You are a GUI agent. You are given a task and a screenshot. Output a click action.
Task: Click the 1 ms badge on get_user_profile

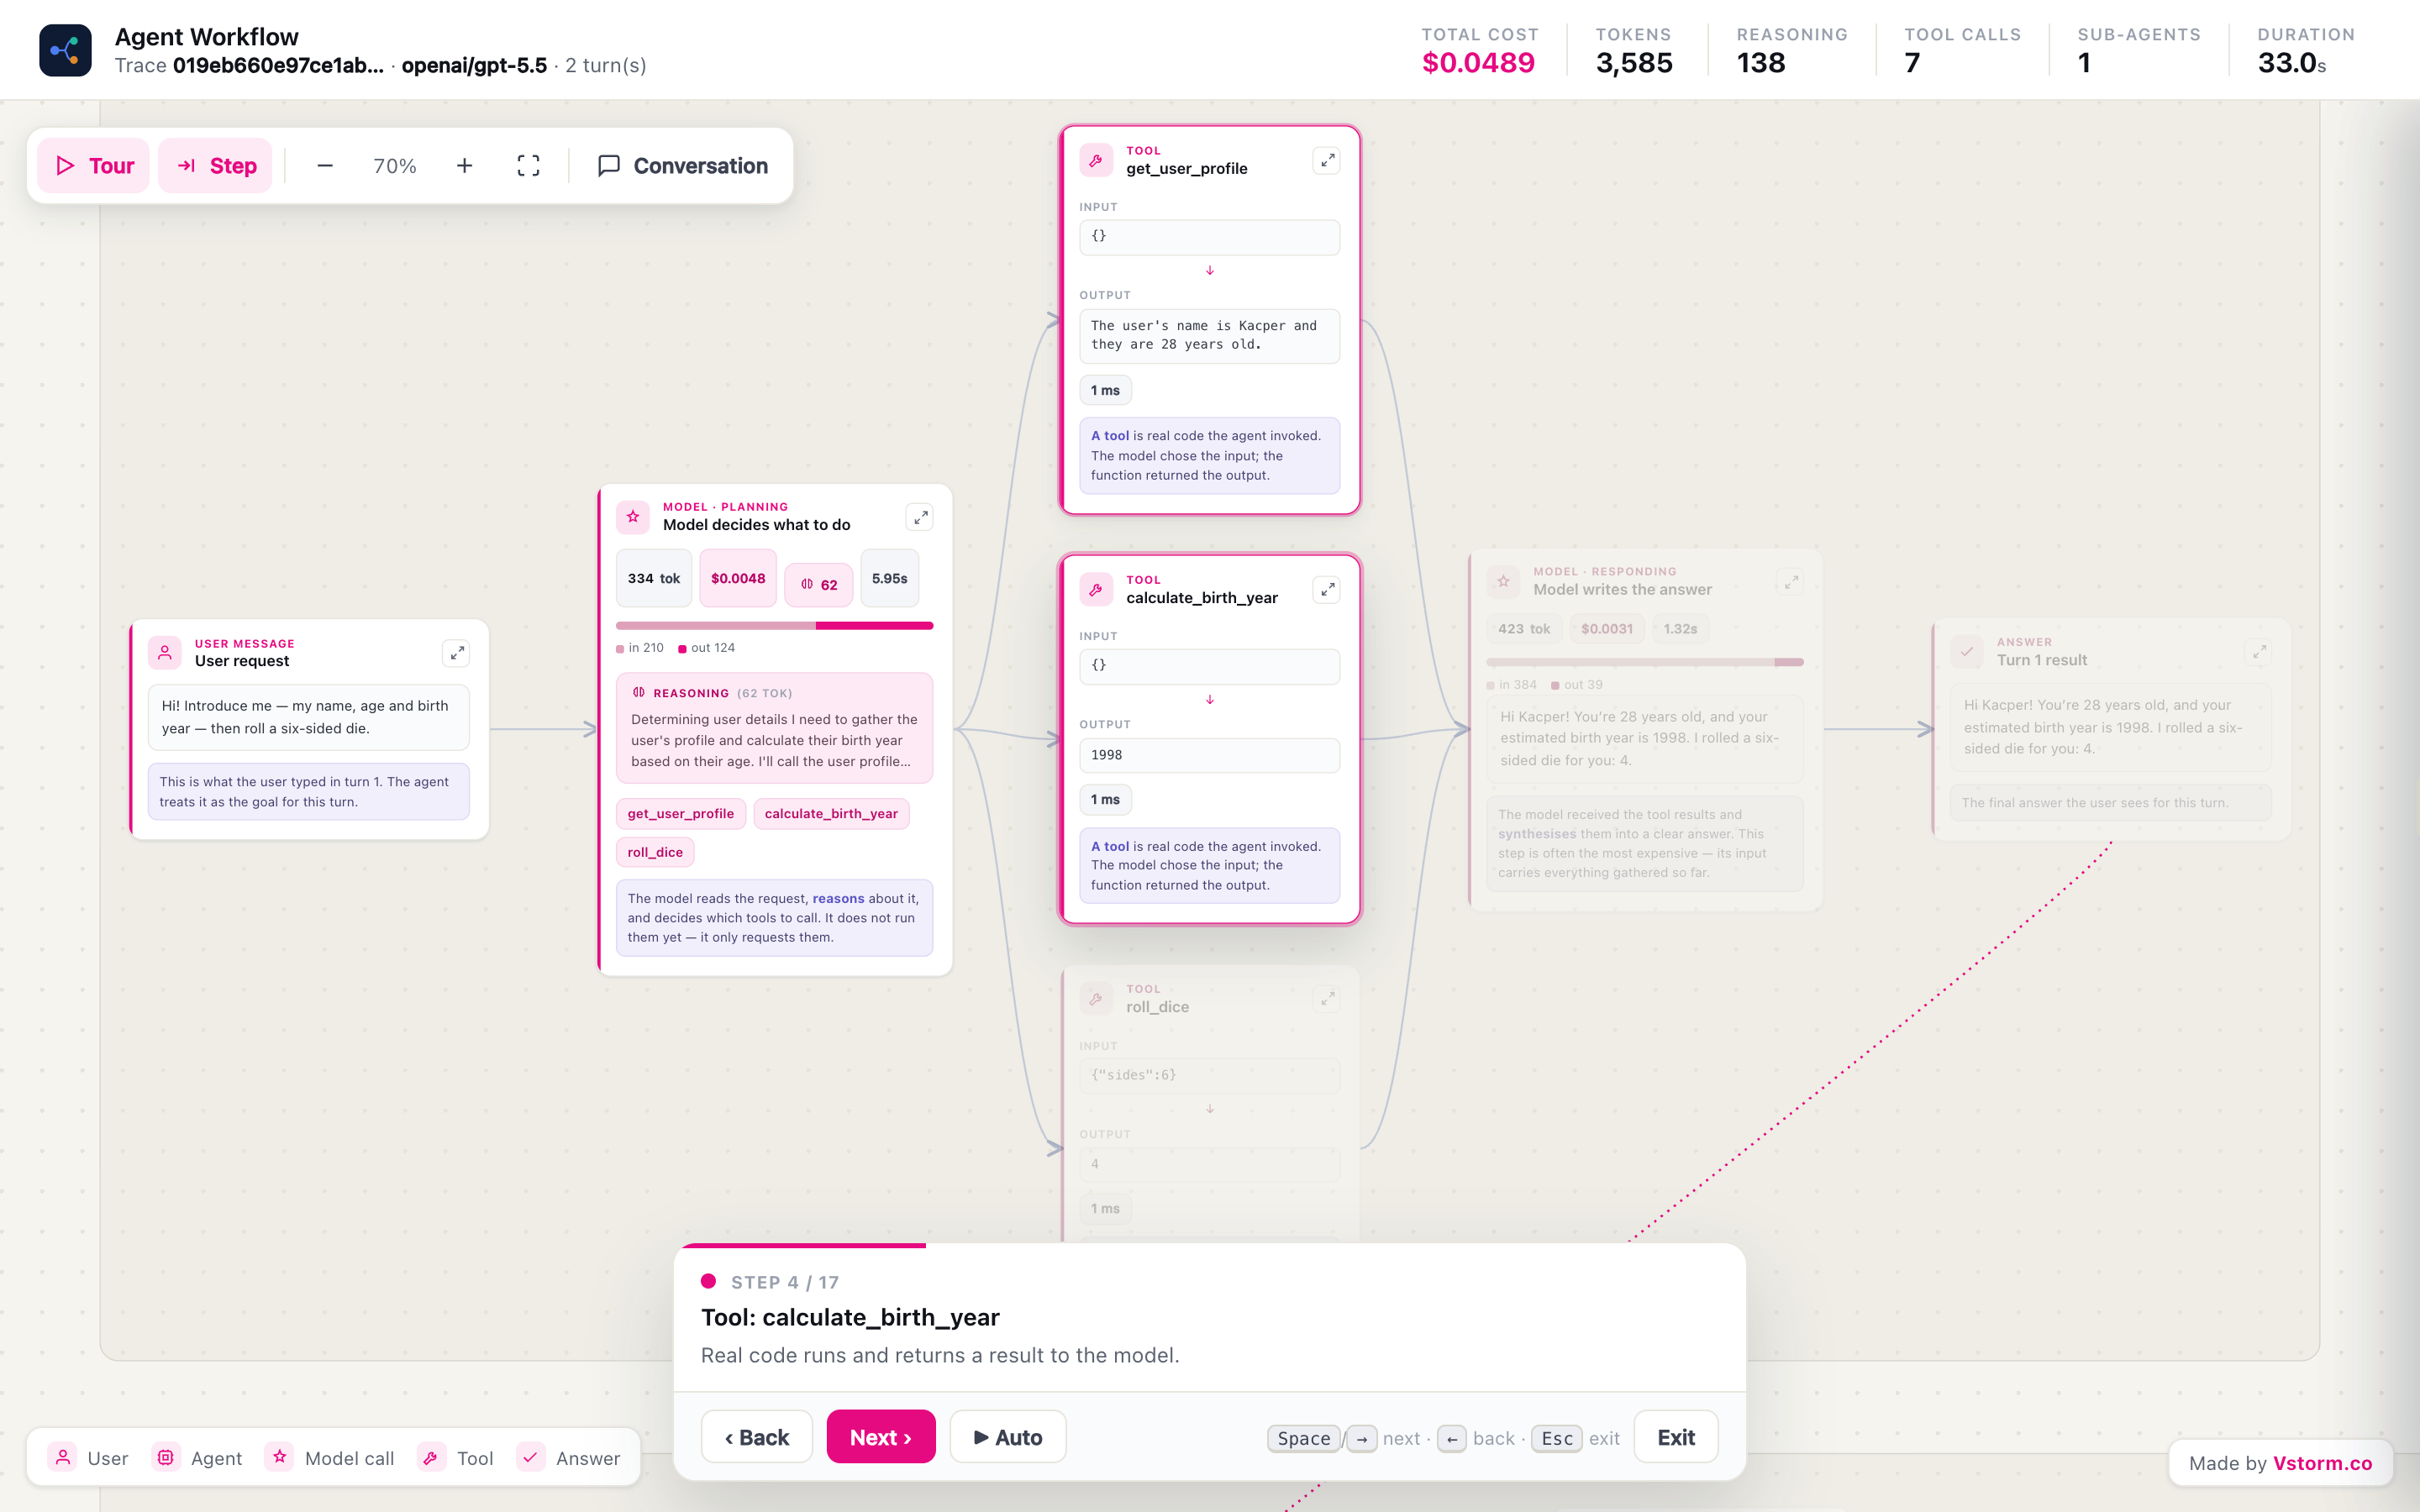pos(1105,390)
